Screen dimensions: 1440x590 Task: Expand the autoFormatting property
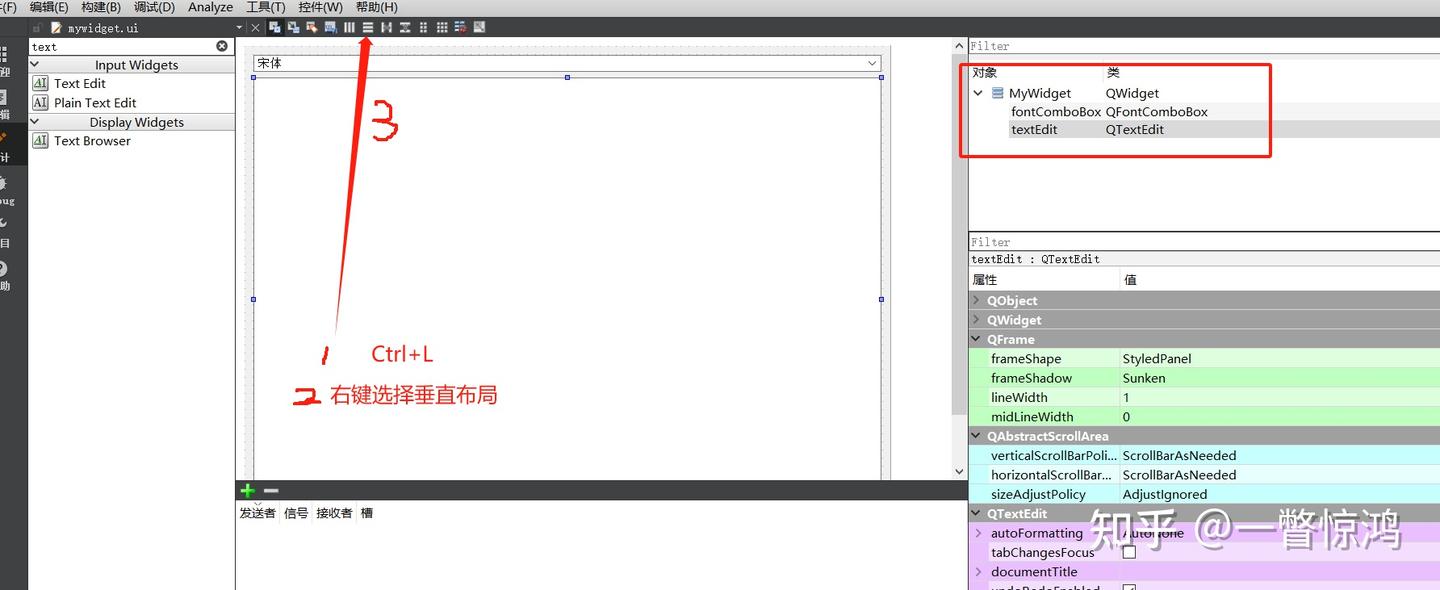(x=979, y=533)
